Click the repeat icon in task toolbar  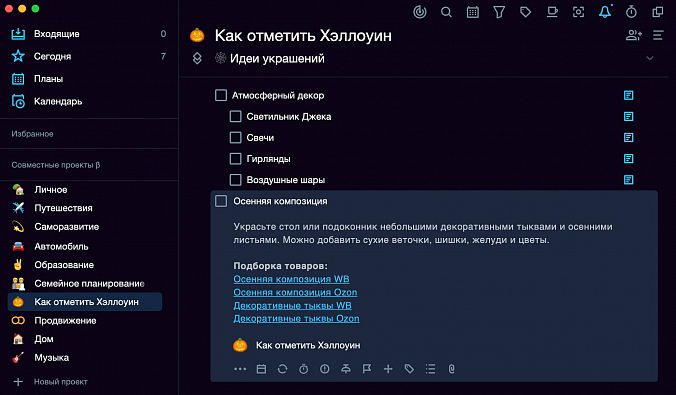(x=282, y=369)
